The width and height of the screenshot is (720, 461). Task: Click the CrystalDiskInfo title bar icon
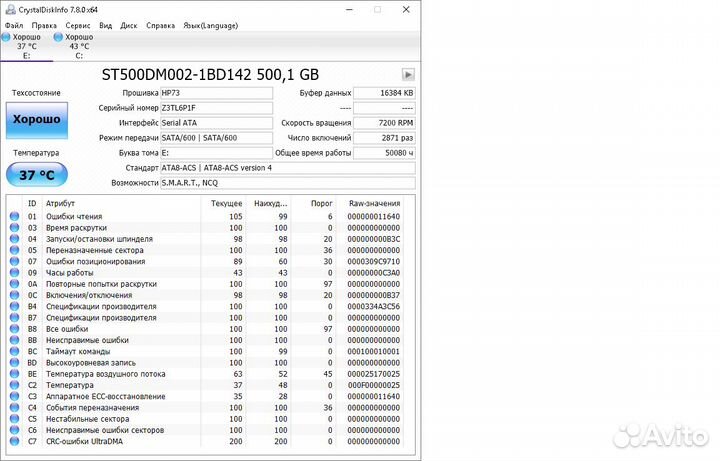(10, 9)
